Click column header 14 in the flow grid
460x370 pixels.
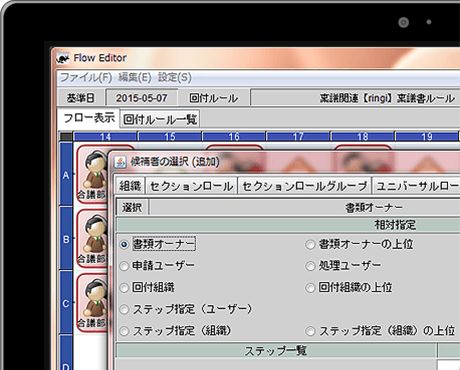pos(105,137)
